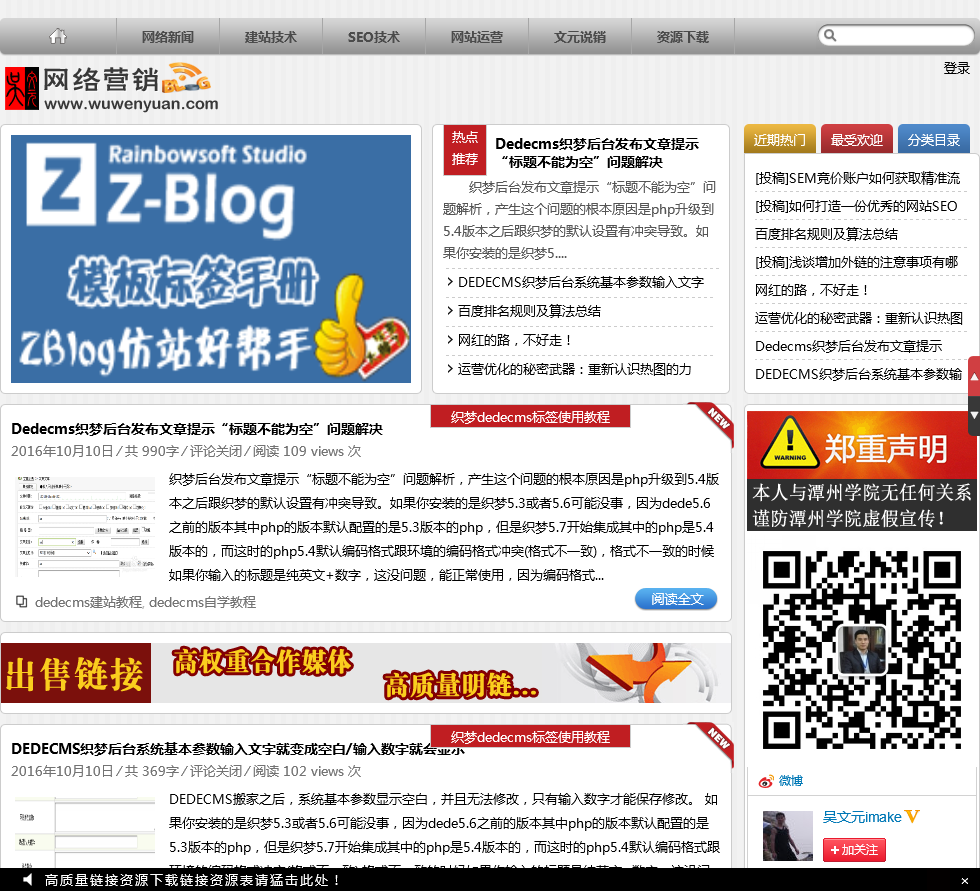
Task: Click the 吴文元imake avatar photo
Action: click(788, 835)
